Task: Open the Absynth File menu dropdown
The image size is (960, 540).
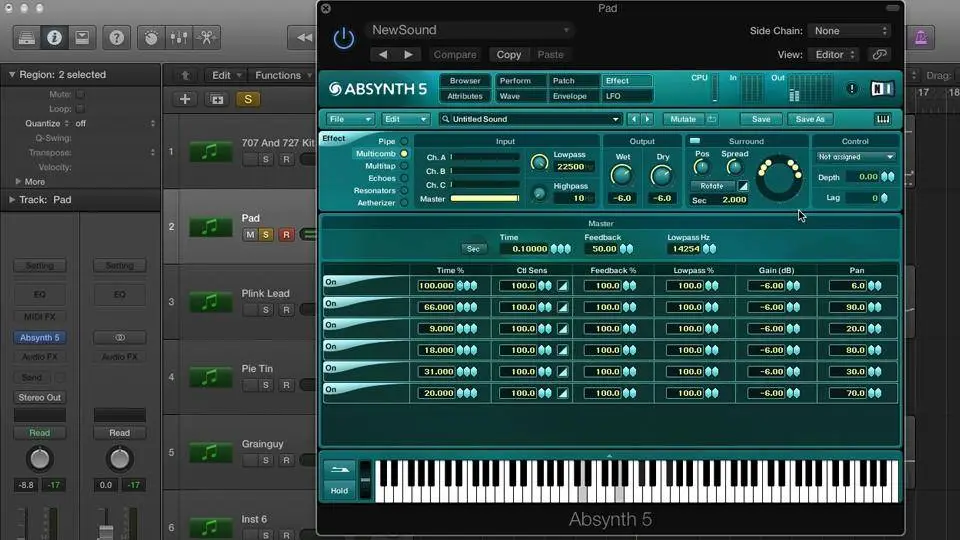Action: pos(350,119)
